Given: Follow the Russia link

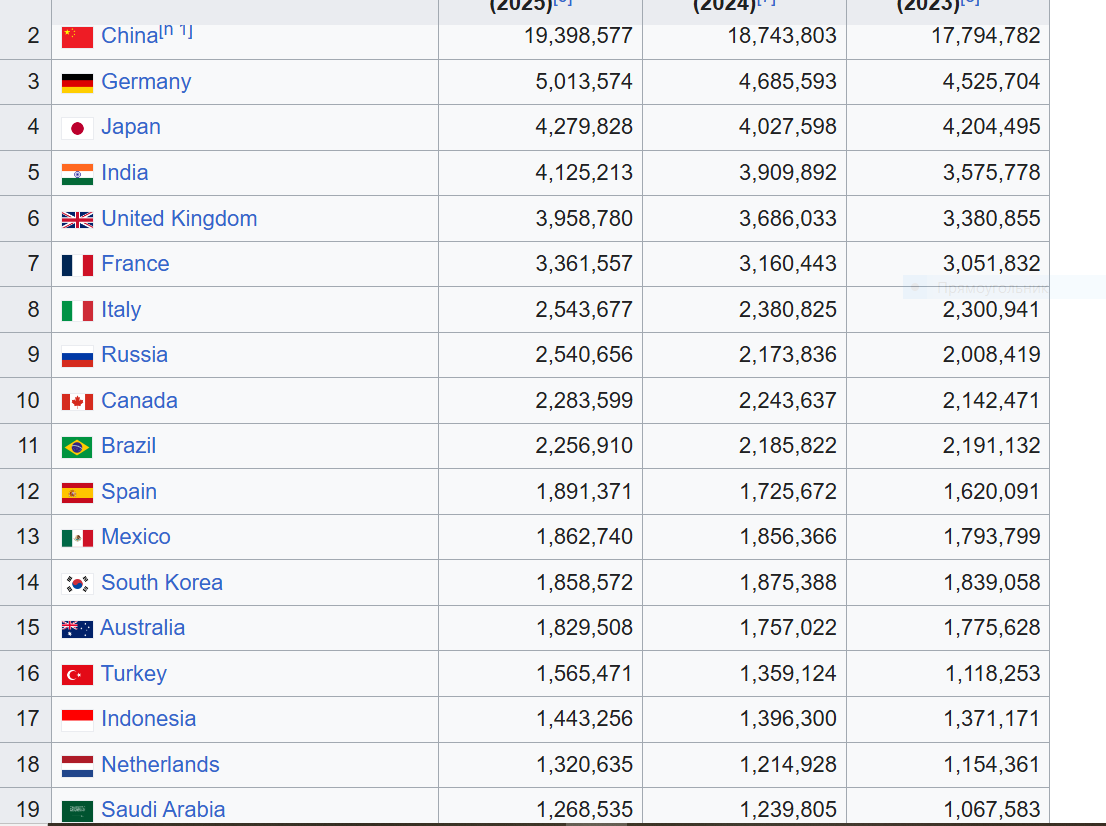Looking at the screenshot, I should (x=134, y=355).
